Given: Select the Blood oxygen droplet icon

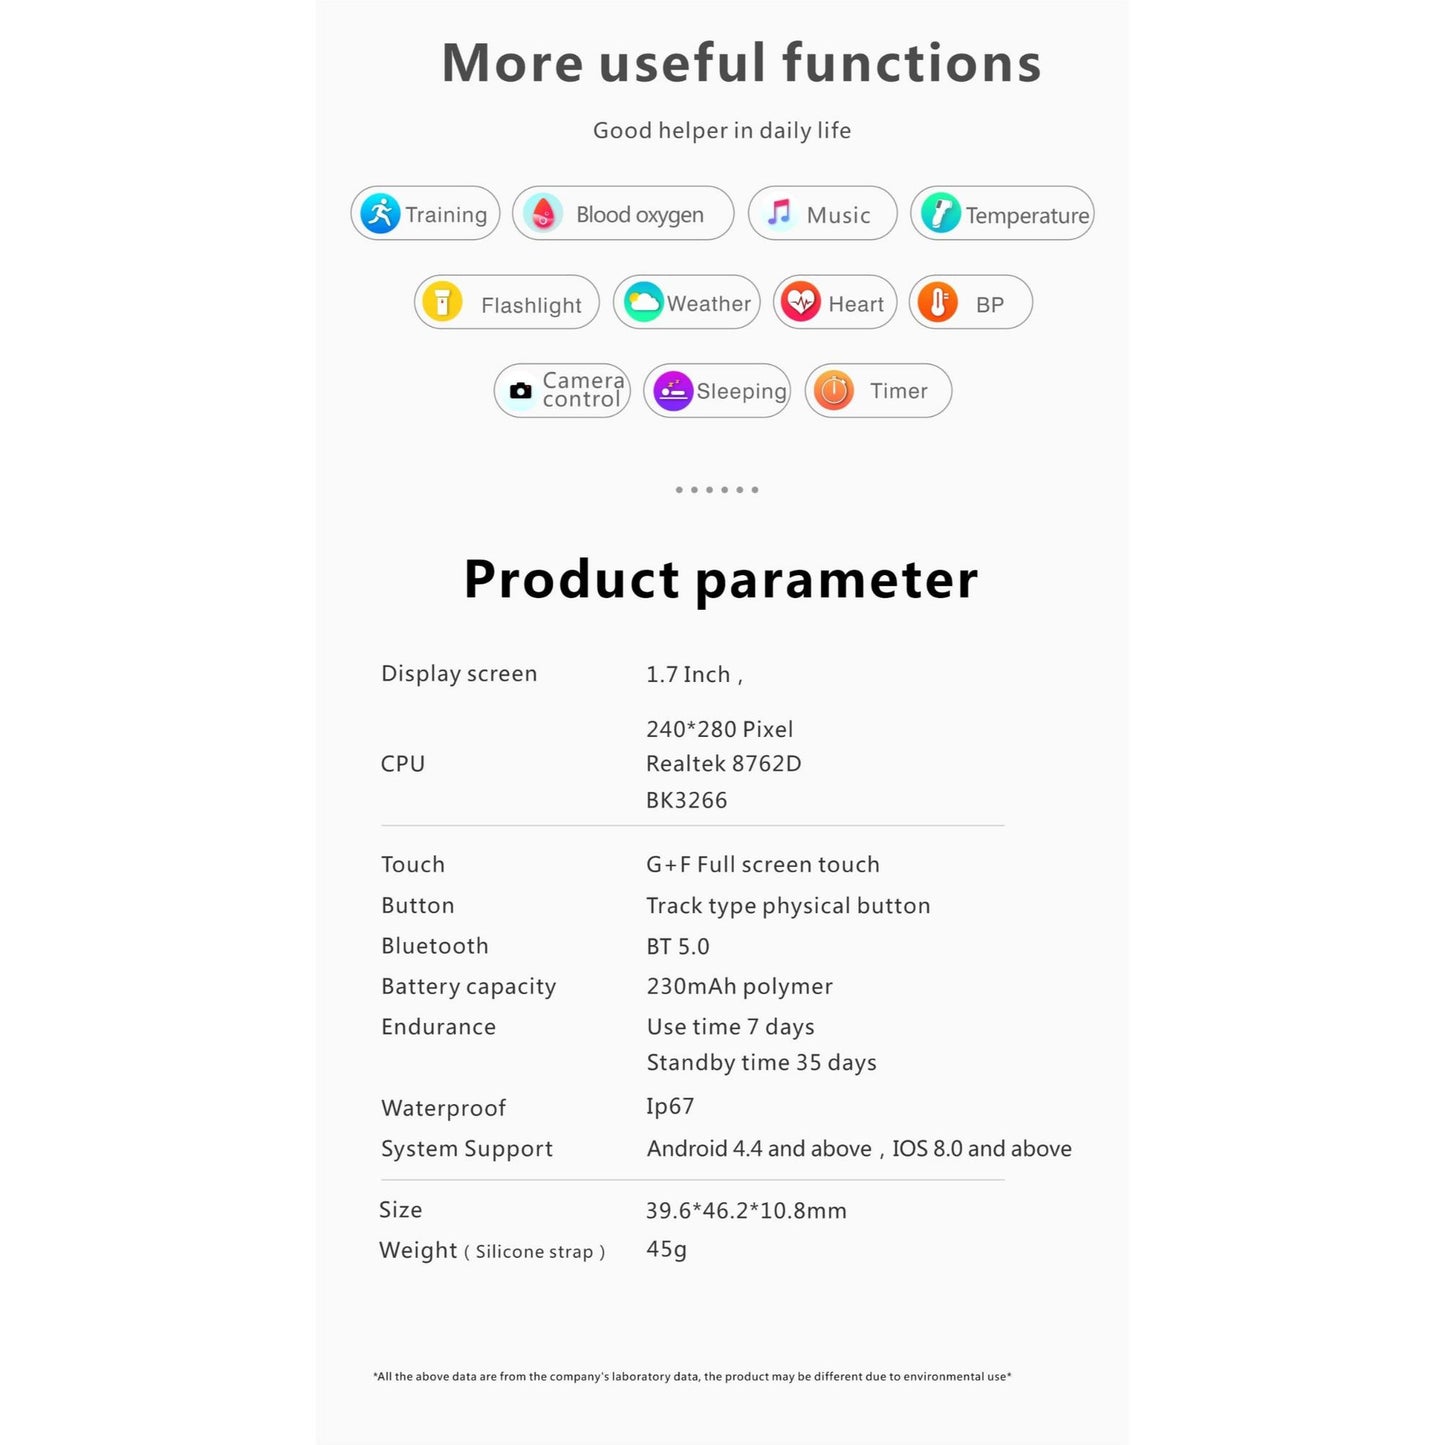Looking at the screenshot, I should 542,213.
